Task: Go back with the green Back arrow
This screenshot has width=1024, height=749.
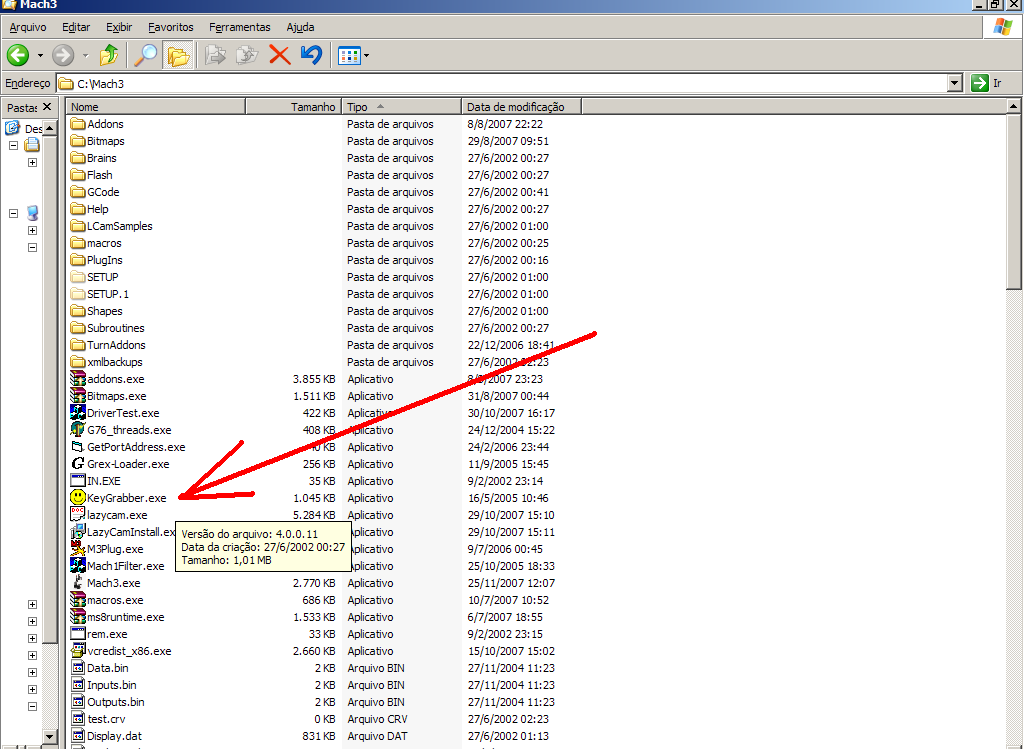Action: (18, 56)
